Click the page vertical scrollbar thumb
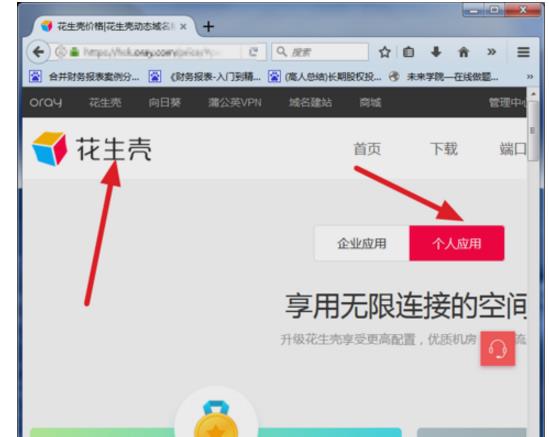This screenshot has height=437, width=549. point(533,131)
